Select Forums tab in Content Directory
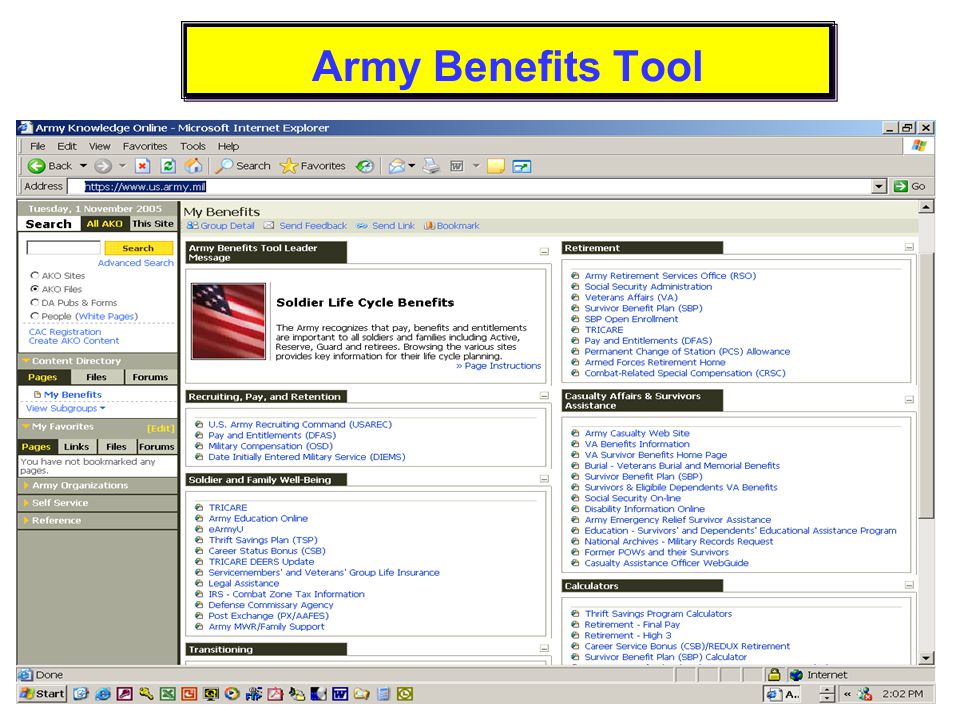This screenshot has height=720, width=960. [150, 377]
